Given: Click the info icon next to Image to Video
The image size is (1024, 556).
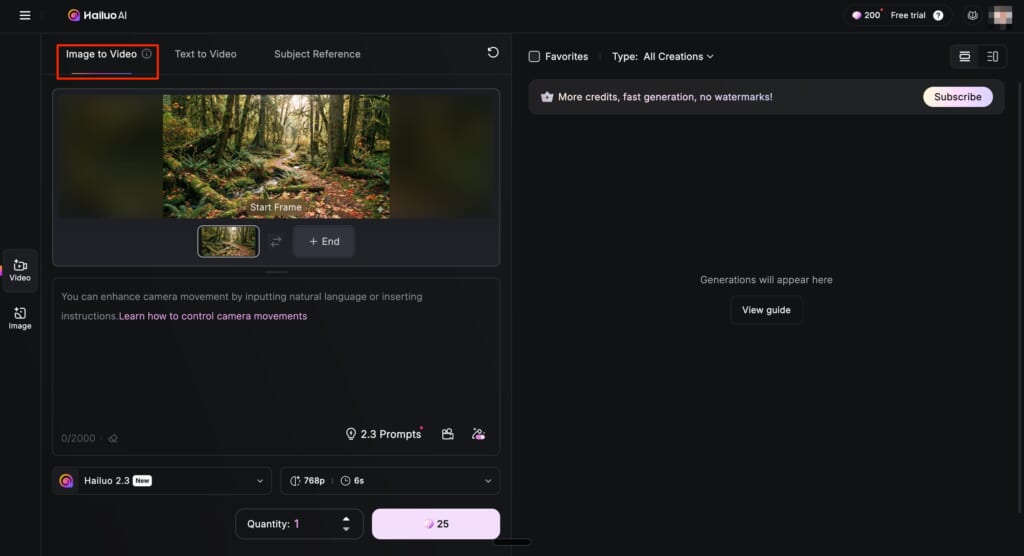Looking at the screenshot, I should [146, 54].
